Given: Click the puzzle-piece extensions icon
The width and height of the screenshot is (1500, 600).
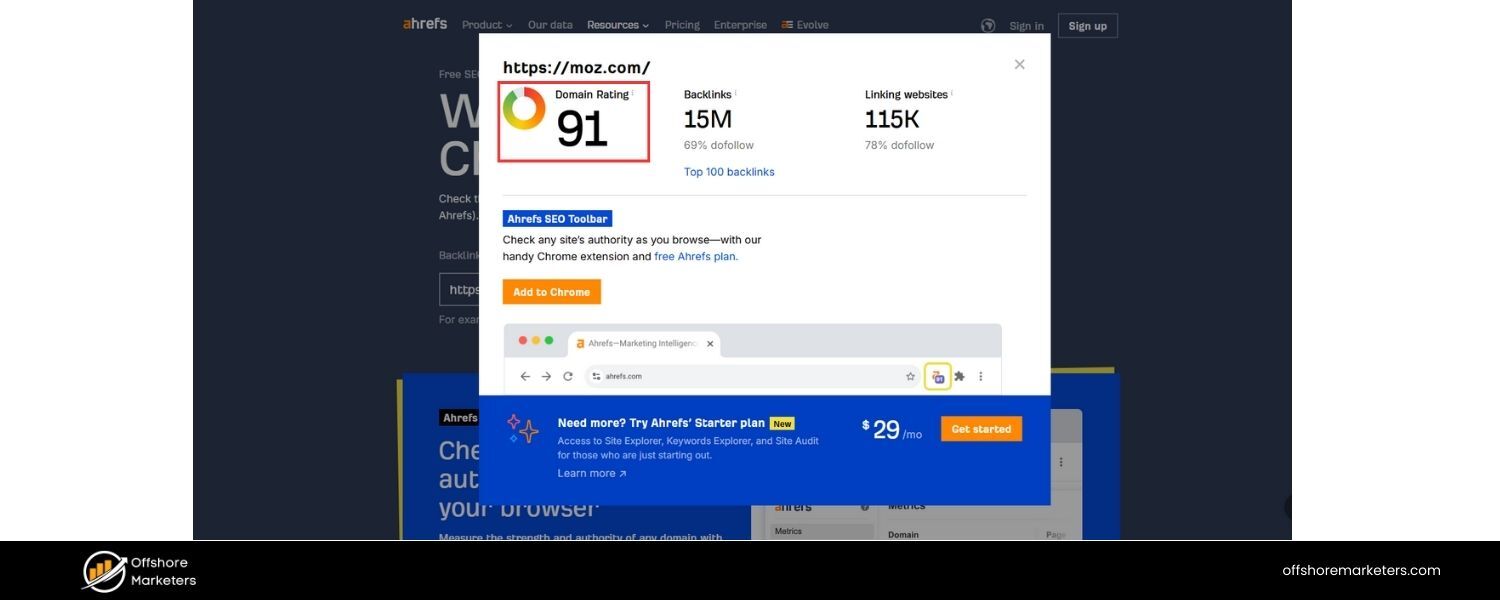Looking at the screenshot, I should (x=960, y=376).
